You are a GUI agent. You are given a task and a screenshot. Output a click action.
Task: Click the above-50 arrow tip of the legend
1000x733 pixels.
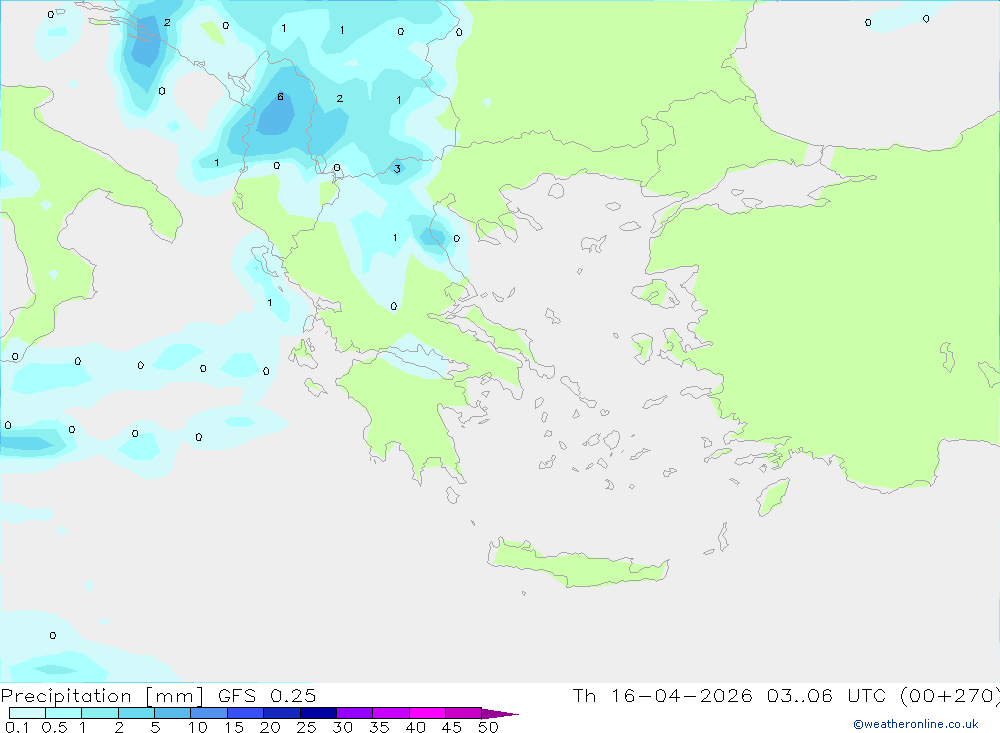[x=500, y=714]
